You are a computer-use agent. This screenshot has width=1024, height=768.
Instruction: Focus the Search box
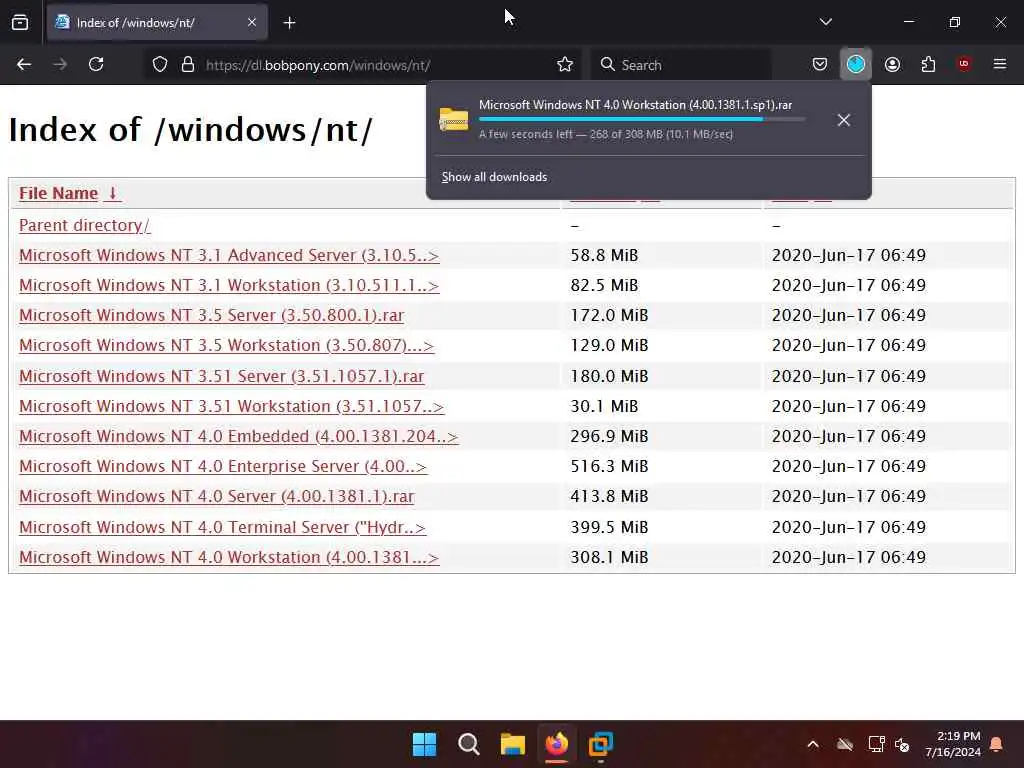(682, 65)
